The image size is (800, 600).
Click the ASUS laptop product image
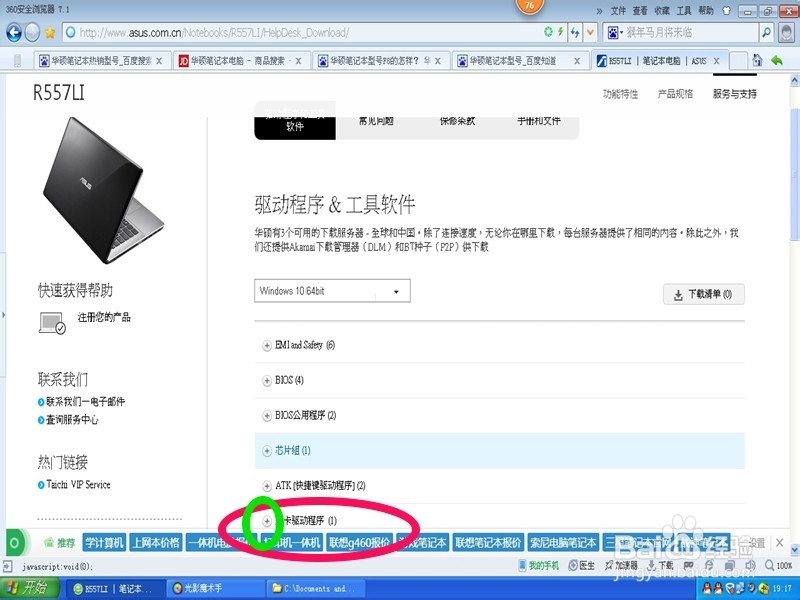tap(104, 190)
